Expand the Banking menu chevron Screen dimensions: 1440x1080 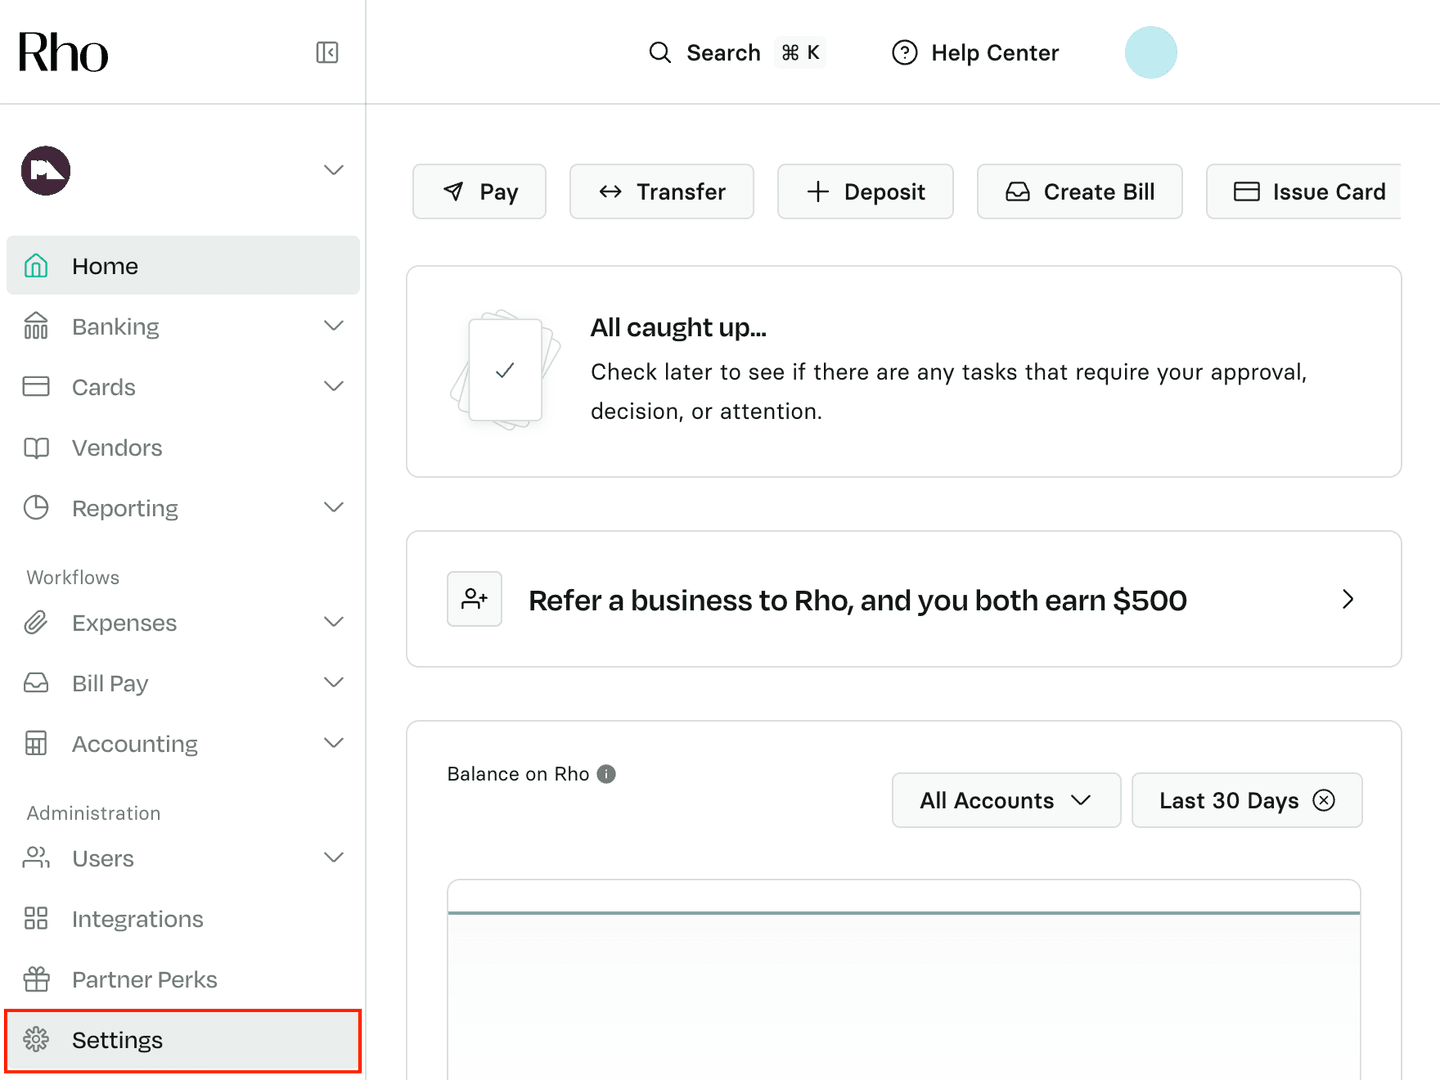click(x=334, y=326)
